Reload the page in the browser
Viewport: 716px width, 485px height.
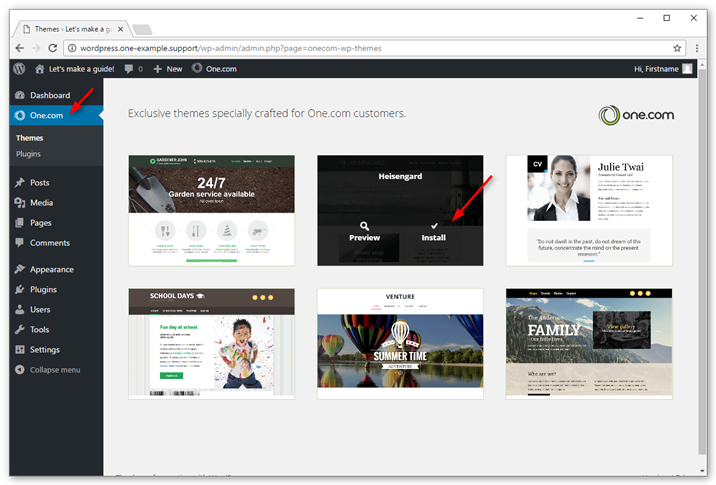(53, 48)
